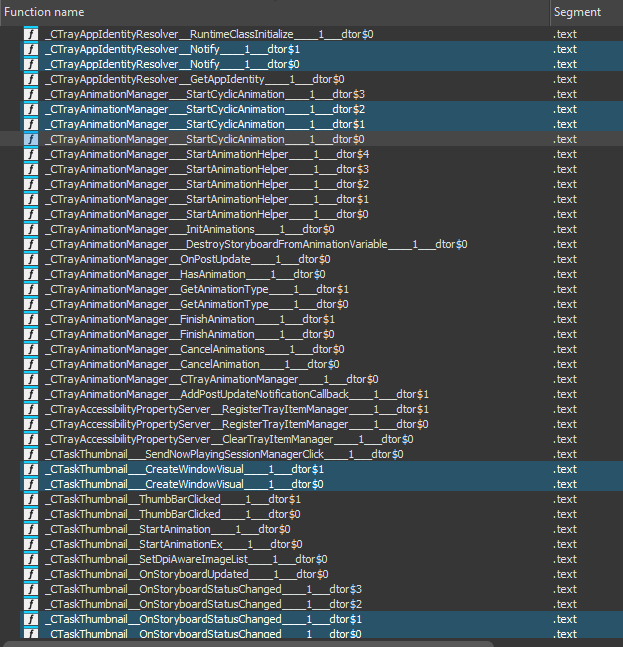Select _CTrayAnimationManager__HasAnimation dtor$0 name
Viewport: 623px width, 647px height.
(x=185, y=274)
